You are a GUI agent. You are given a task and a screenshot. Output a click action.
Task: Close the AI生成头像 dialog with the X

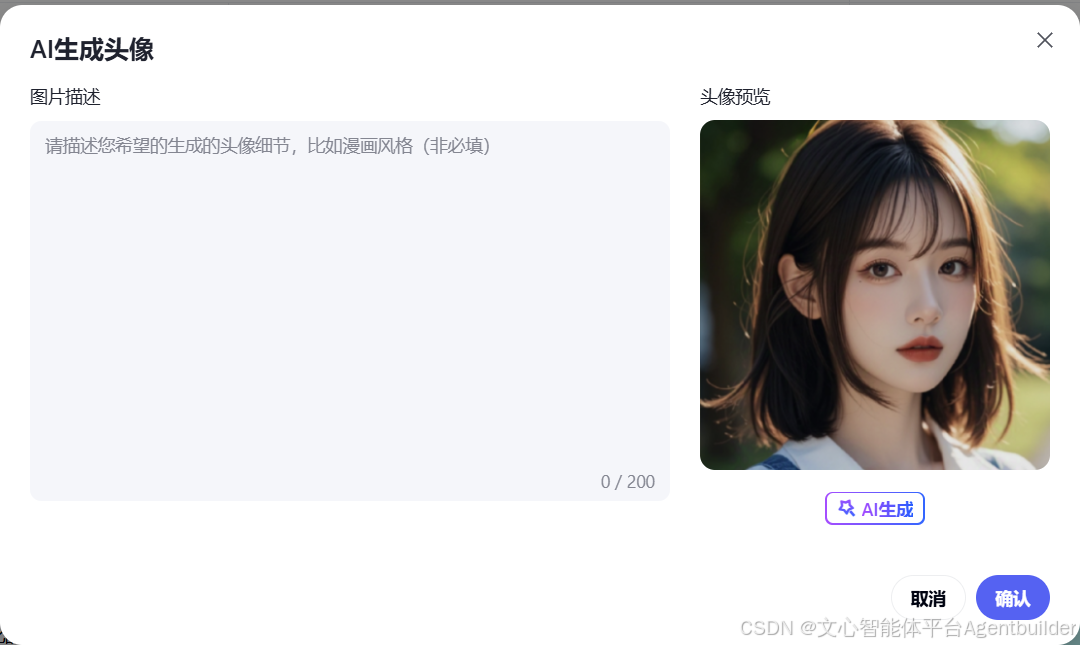(x=1044, y=40)
